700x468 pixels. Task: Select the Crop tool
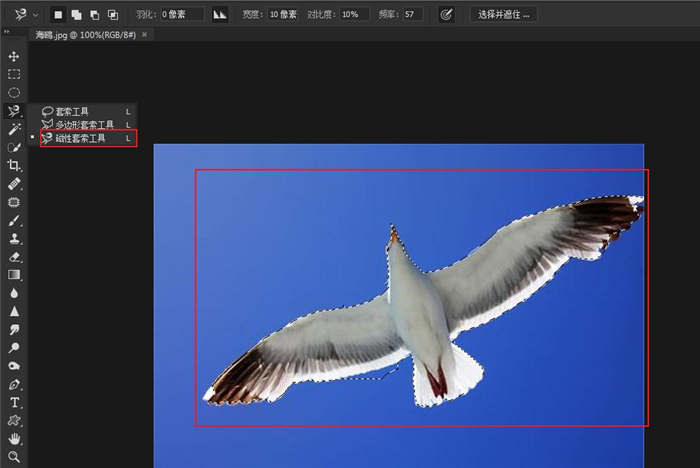14,166
